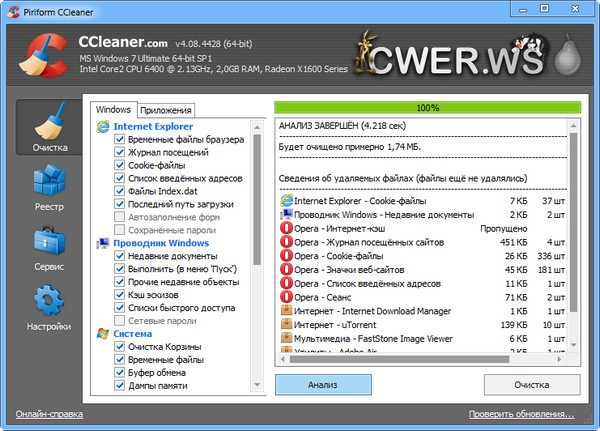Image resolution: width=600 pixels, height=431 pixels.
Task: Click the Система Windows flag icon
Action: [103, 333]
